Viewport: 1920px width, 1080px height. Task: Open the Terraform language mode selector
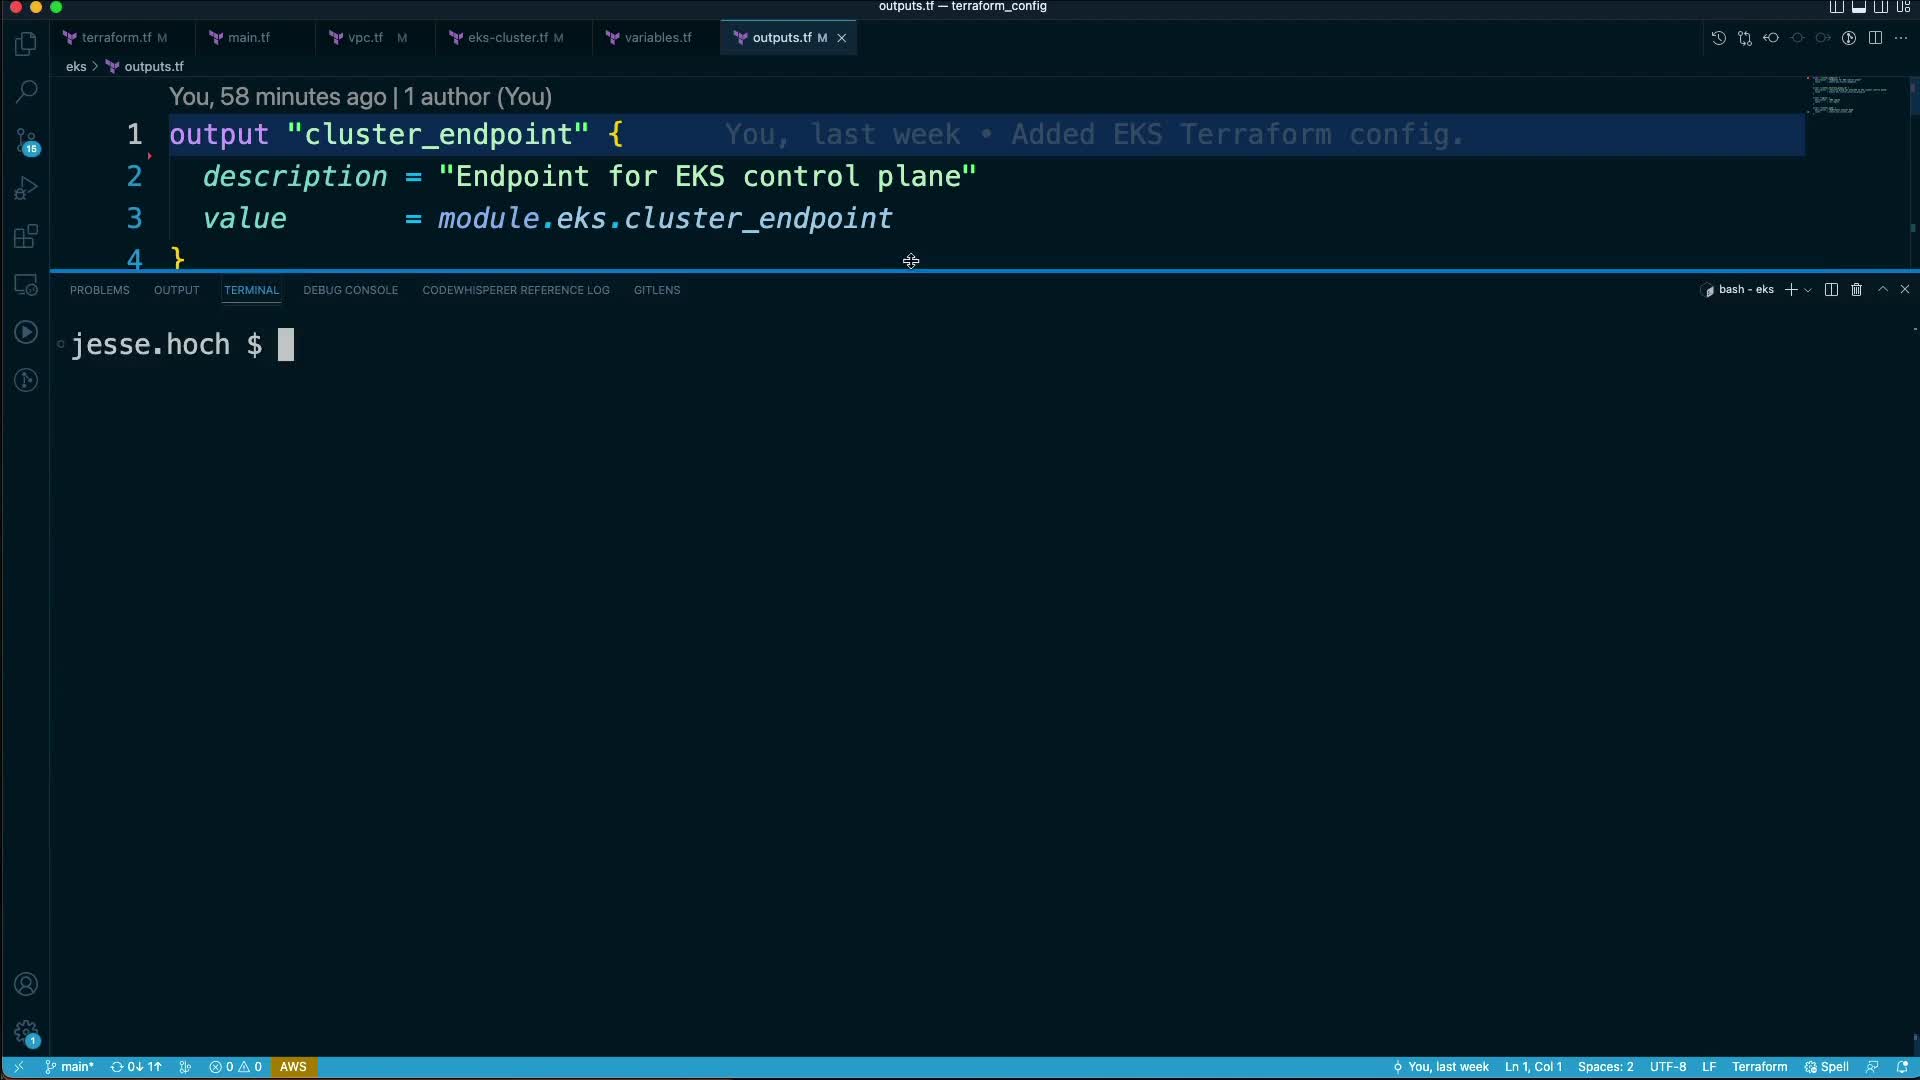[1759, 1067]
